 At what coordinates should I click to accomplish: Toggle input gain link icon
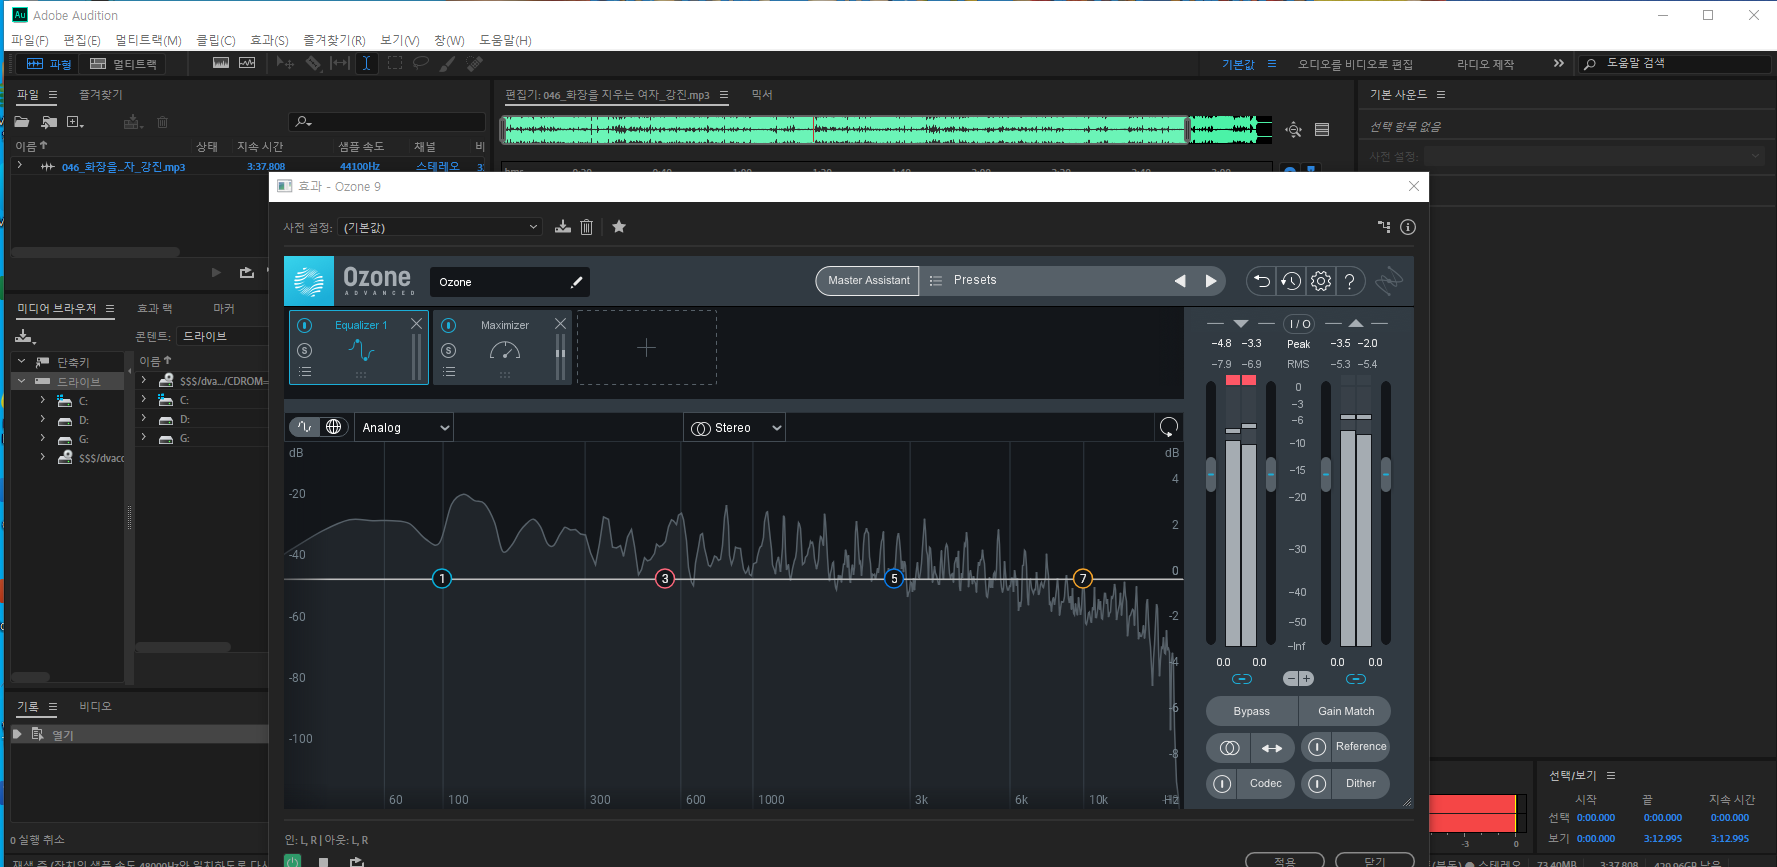tap(1242, 679)
